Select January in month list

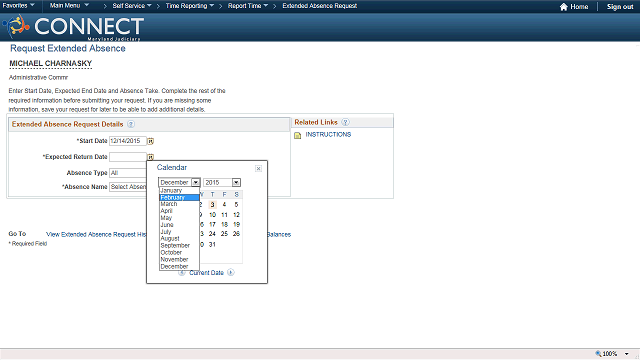(x=179, y=191)
